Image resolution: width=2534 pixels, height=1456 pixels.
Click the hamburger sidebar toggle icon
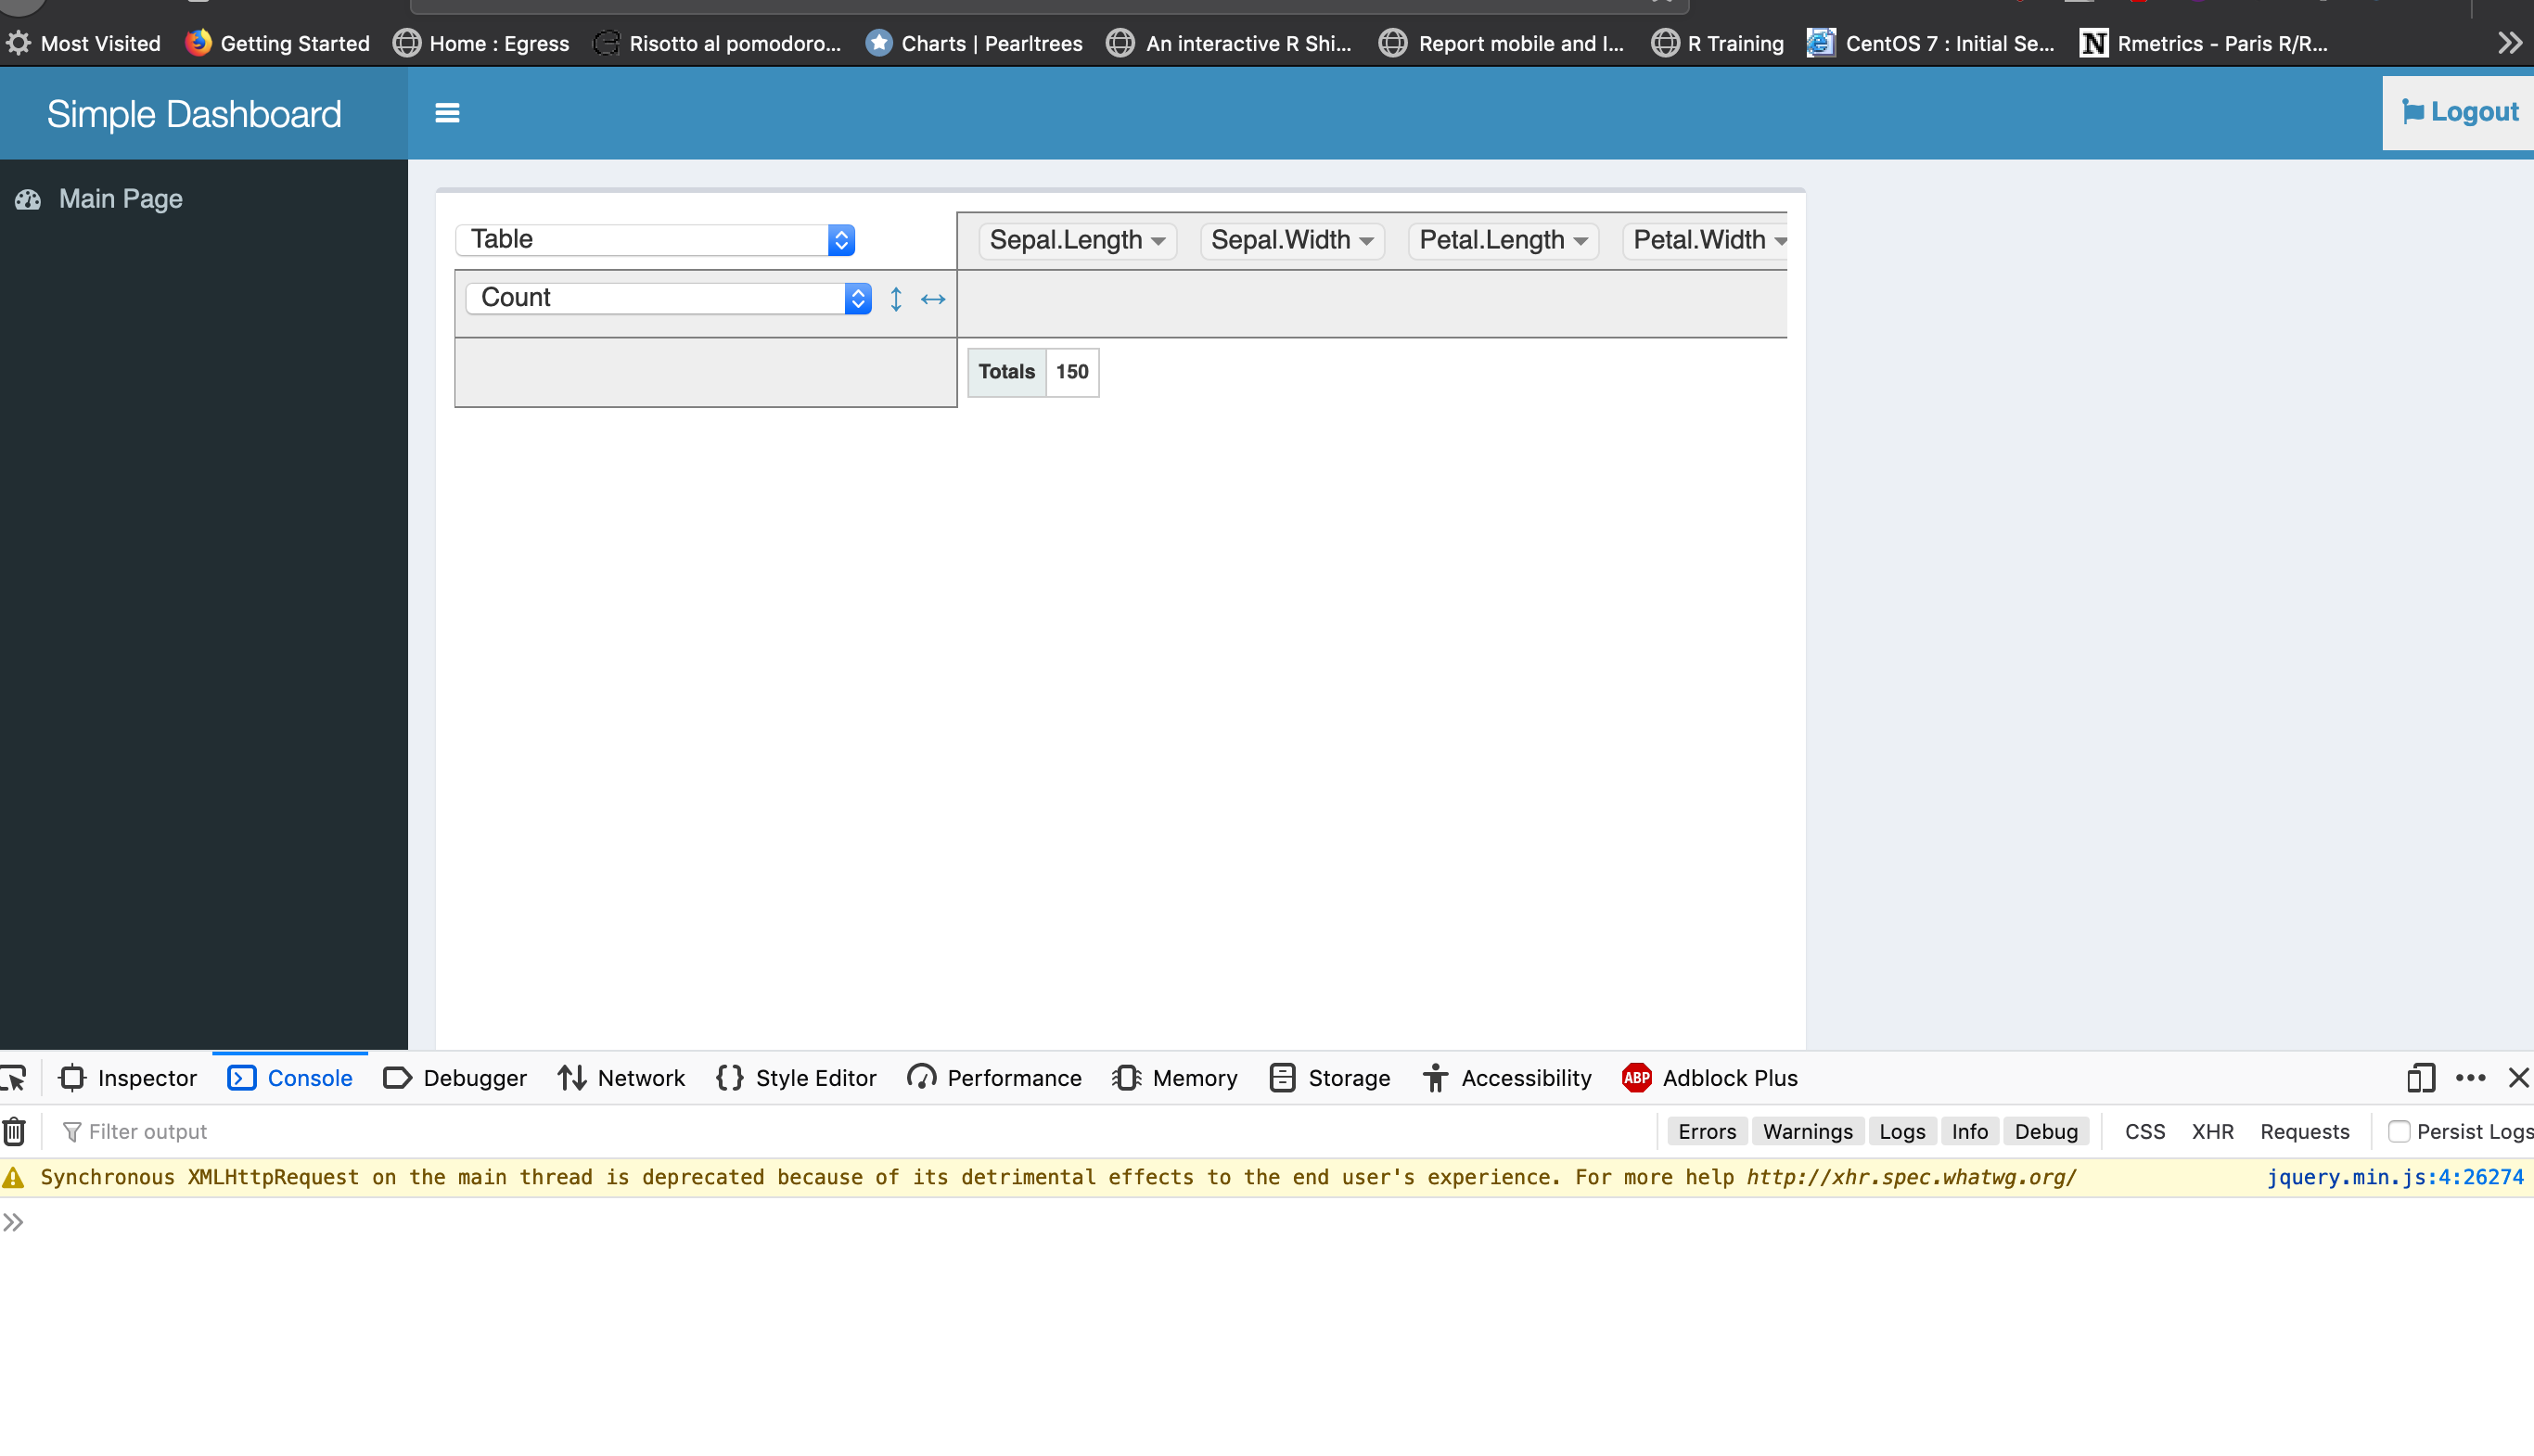tap(447, 113)
